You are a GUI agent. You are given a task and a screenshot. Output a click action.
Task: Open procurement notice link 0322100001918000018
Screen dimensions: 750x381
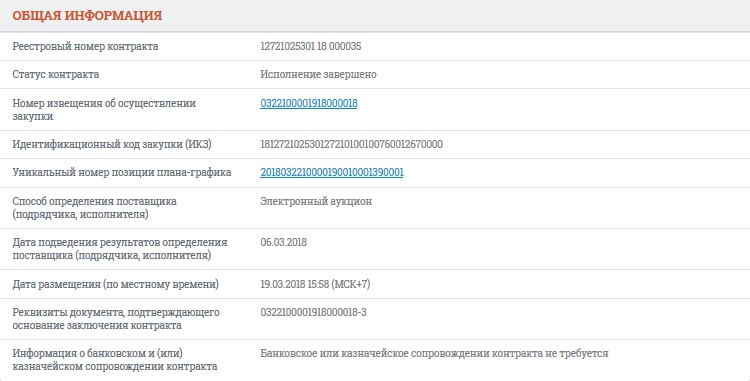point(309,103)
